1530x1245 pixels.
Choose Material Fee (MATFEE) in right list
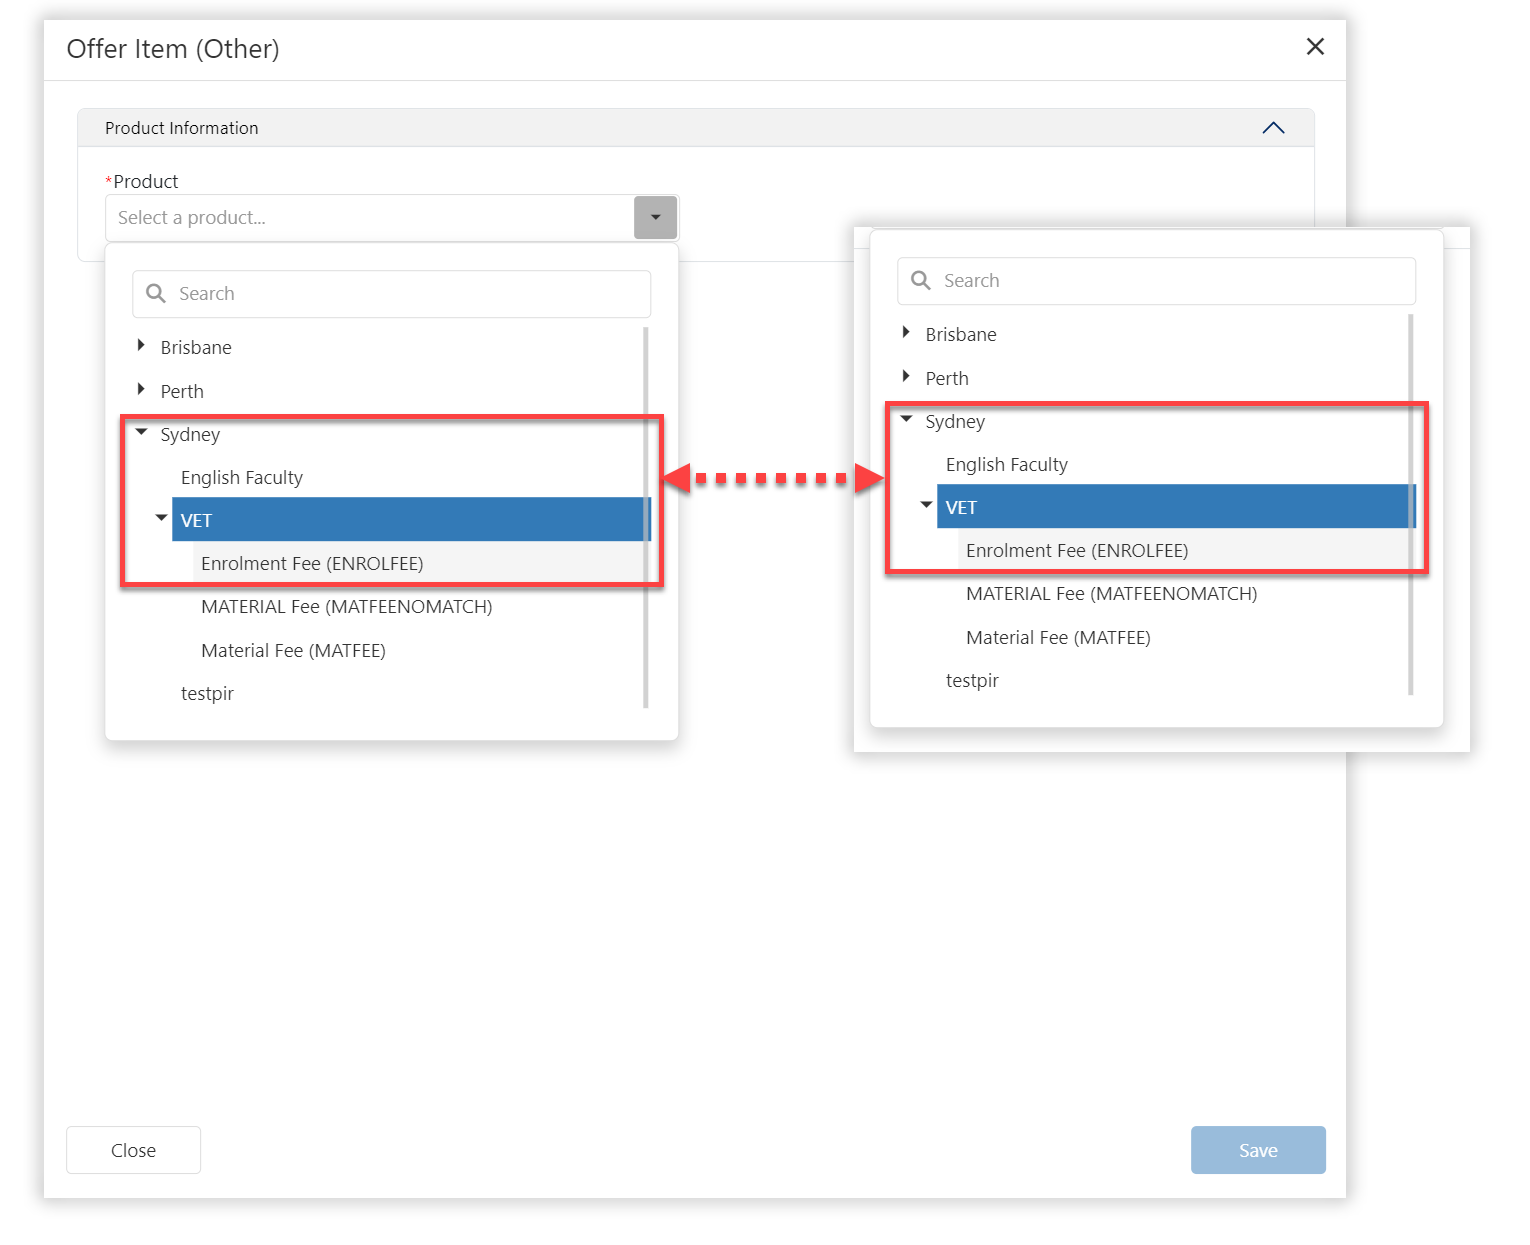pos(1058,638)
